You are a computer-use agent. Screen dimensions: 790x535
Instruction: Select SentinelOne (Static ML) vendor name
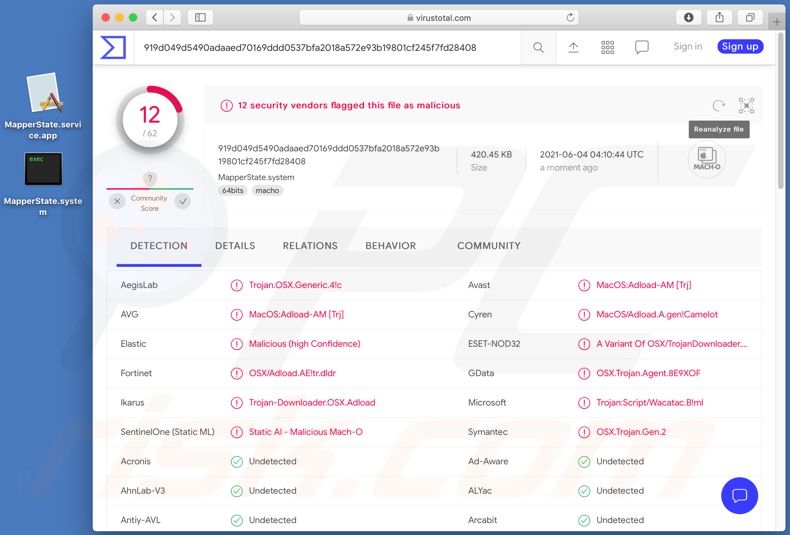[x=167, y=432]
